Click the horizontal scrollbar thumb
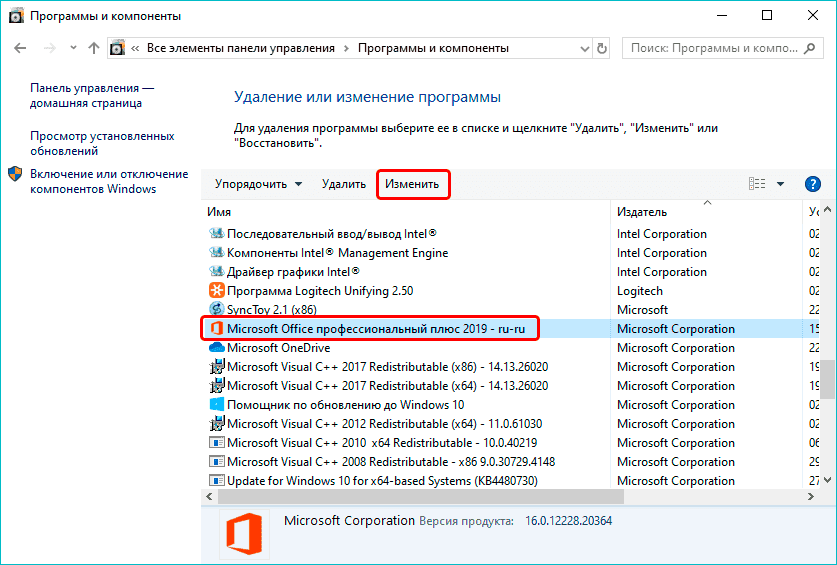 click(x=421, y=497)
